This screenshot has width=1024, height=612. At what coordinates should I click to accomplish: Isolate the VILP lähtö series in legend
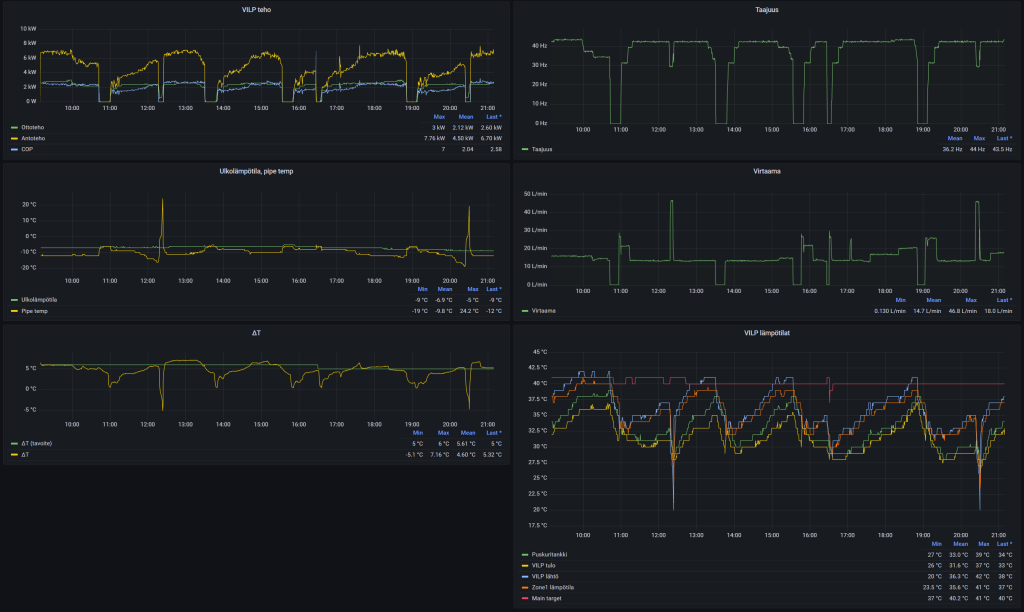click(x=545, y=576)
